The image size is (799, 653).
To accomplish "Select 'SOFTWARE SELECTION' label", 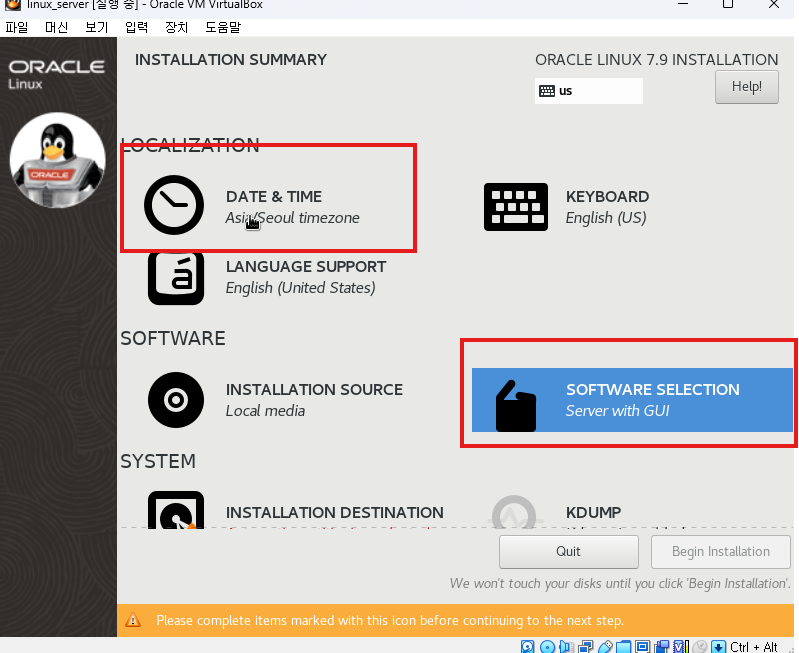I will (x=653, y=389).
